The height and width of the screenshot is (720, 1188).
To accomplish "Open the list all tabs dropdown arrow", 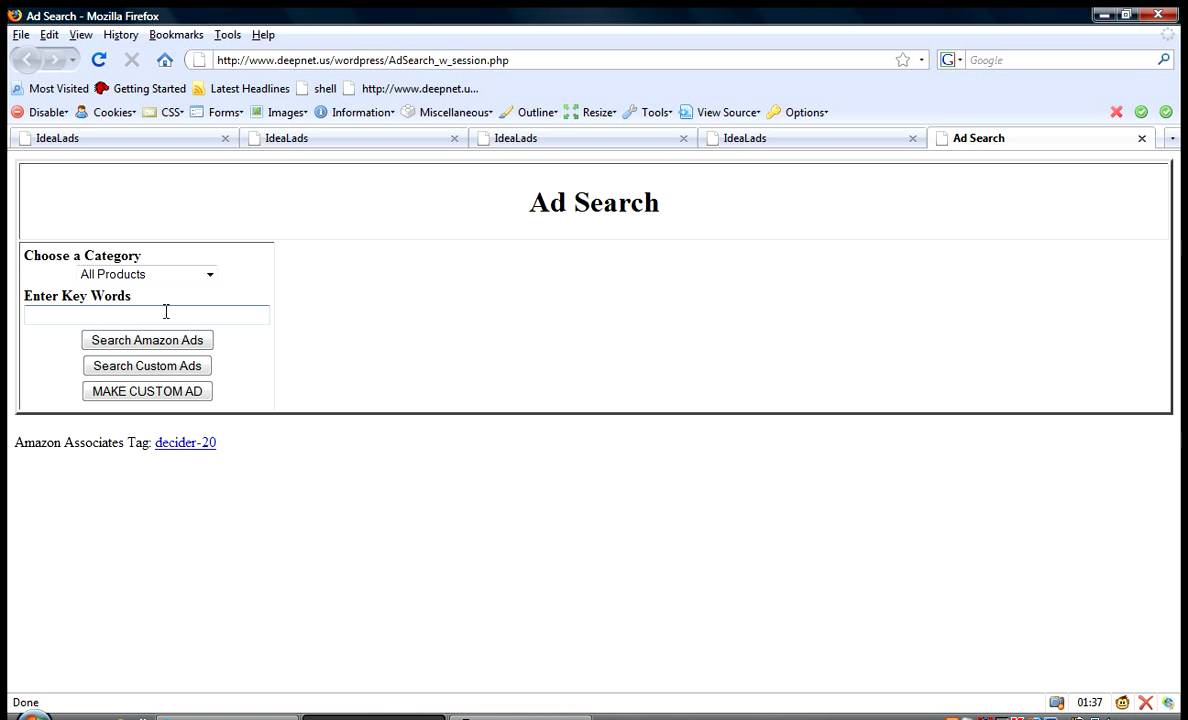I will 1172,139.
